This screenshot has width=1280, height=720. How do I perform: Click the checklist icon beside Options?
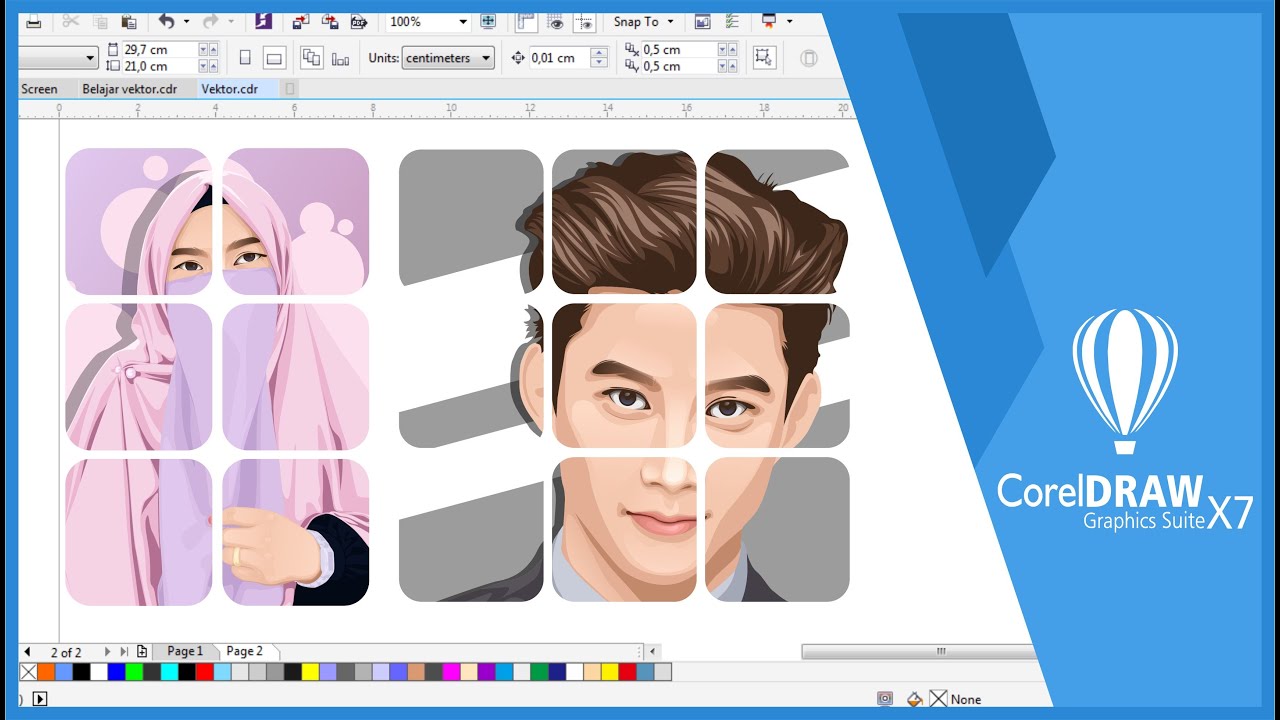click(x=733, y=21)
